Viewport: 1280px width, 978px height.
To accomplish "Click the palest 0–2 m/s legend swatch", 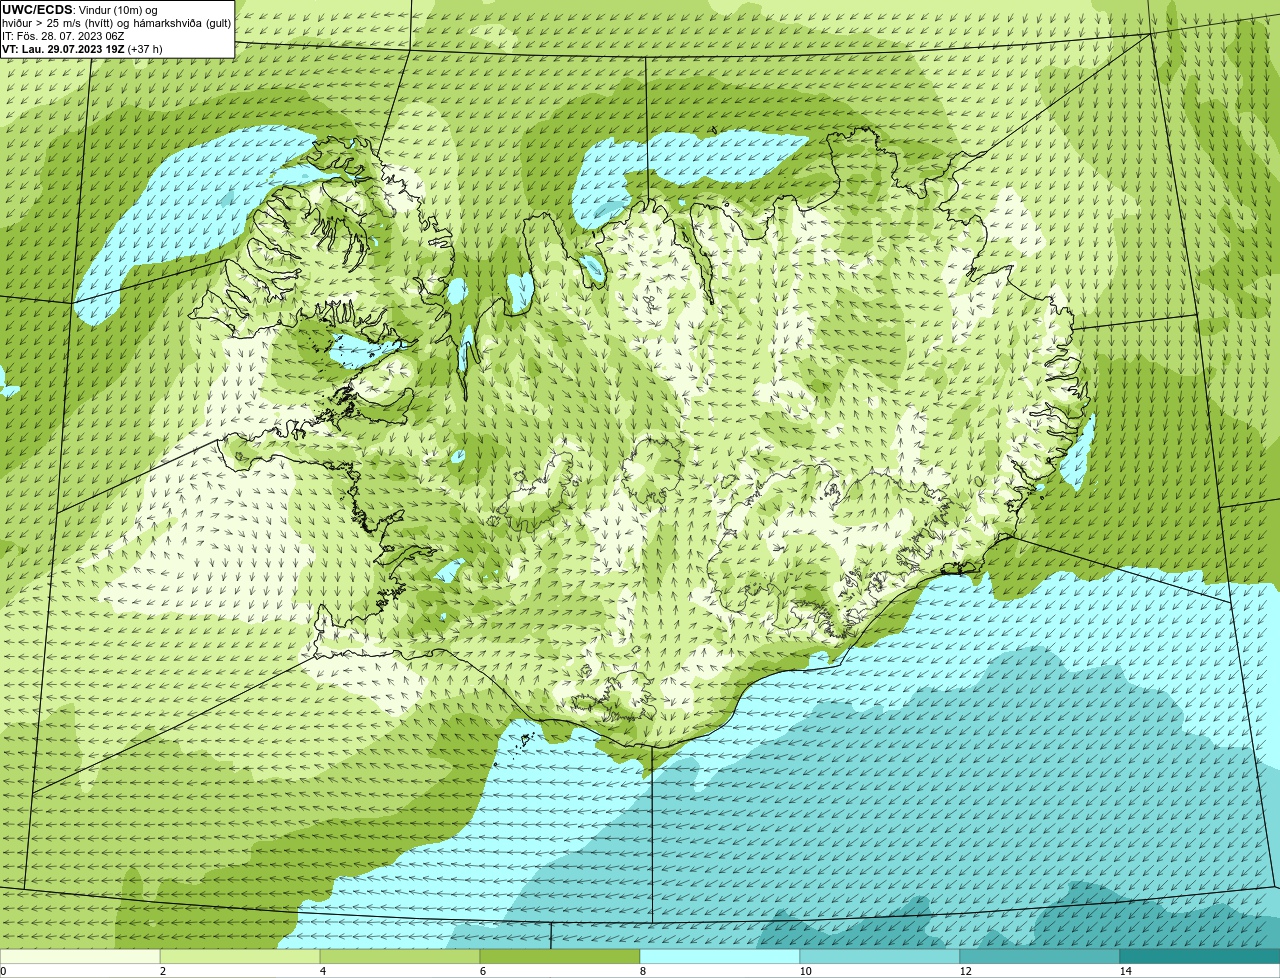I will point(80,957).
